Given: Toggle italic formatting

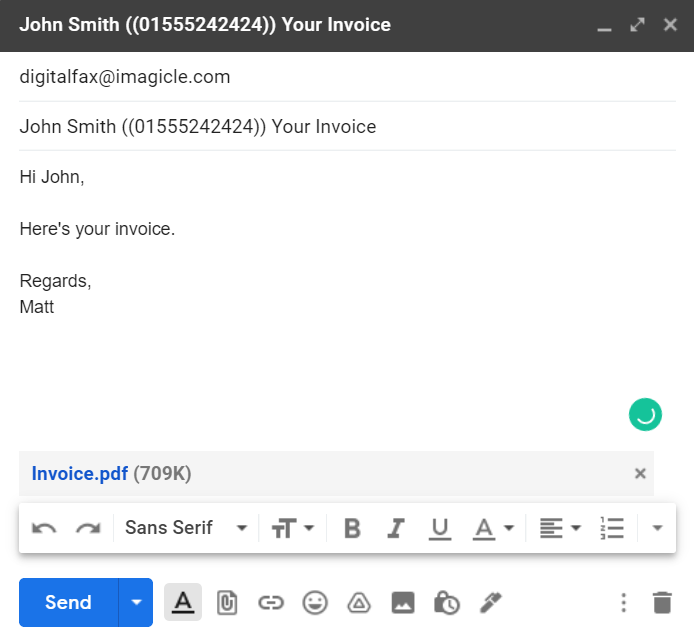Looking at the screenshot, I should [x=396, y=528].
